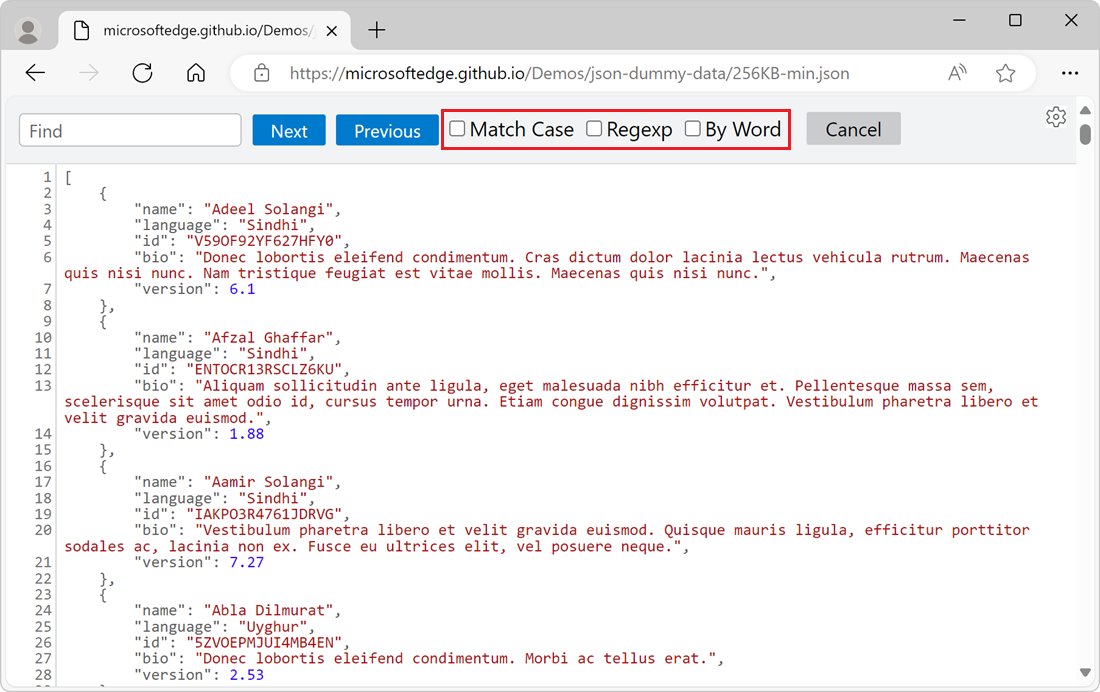This screenshot has height=692, width=1100.
Task: Click id value "V59OF92YF627HFY0"
Action: tap(264, 241)
